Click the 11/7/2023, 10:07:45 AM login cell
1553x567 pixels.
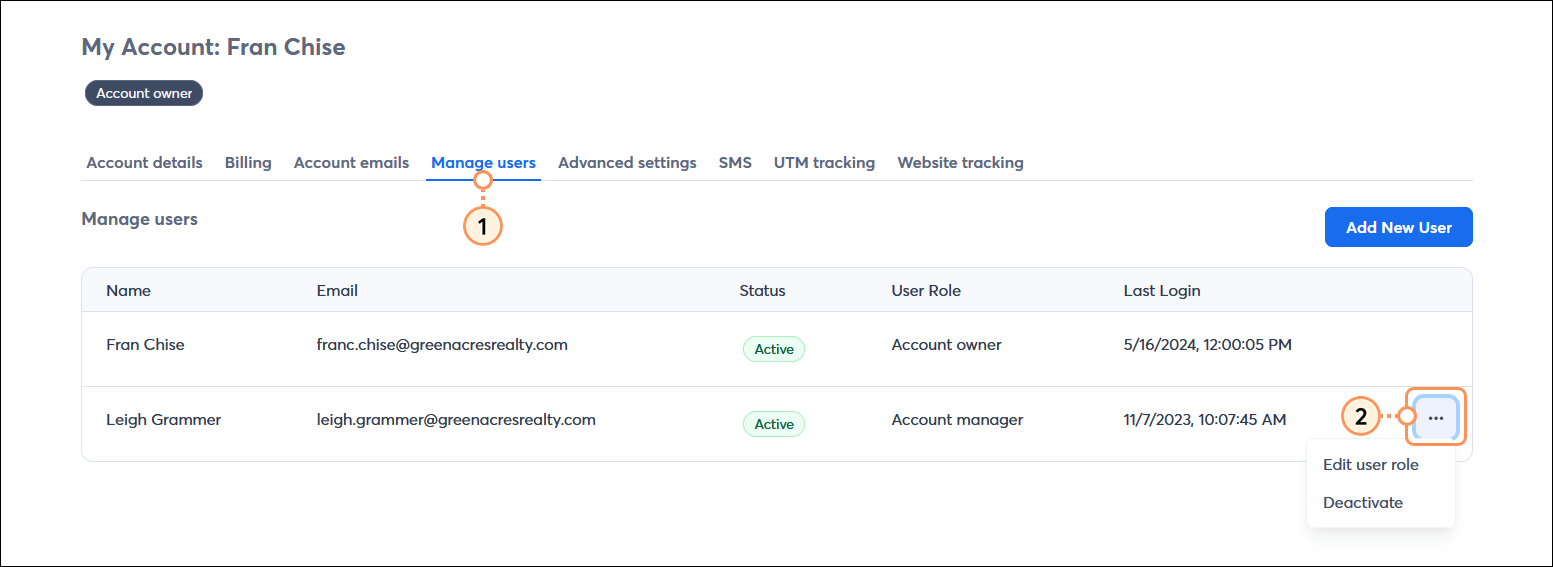click(1205, 420)
